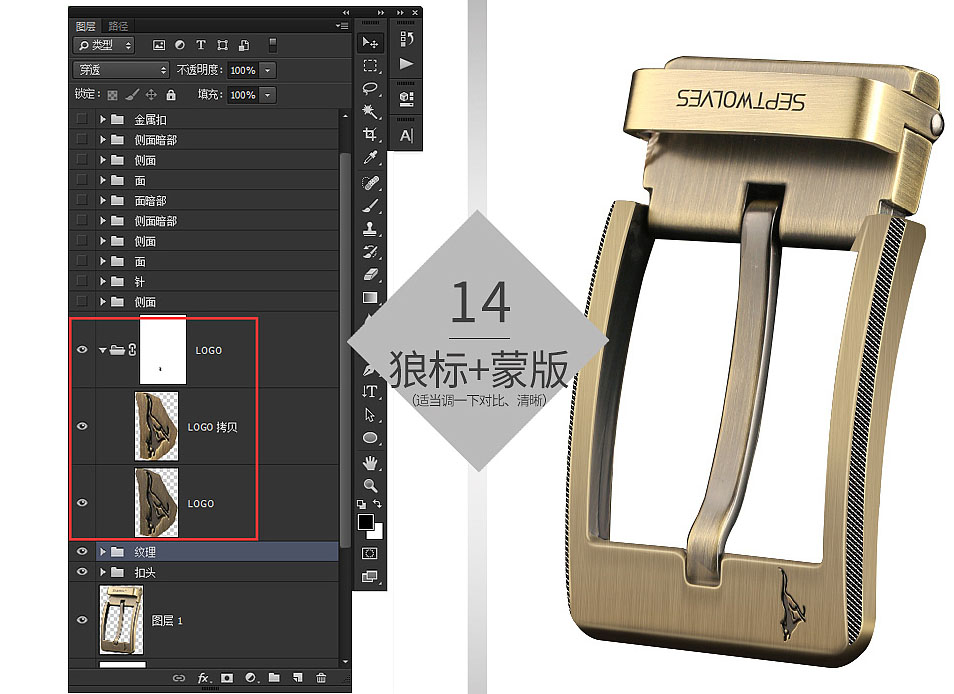This screenshot has height=694, width=954.
Task: Select the Spot Healing Brush tool
Action: pyautogui.click(x=370, y=182)
